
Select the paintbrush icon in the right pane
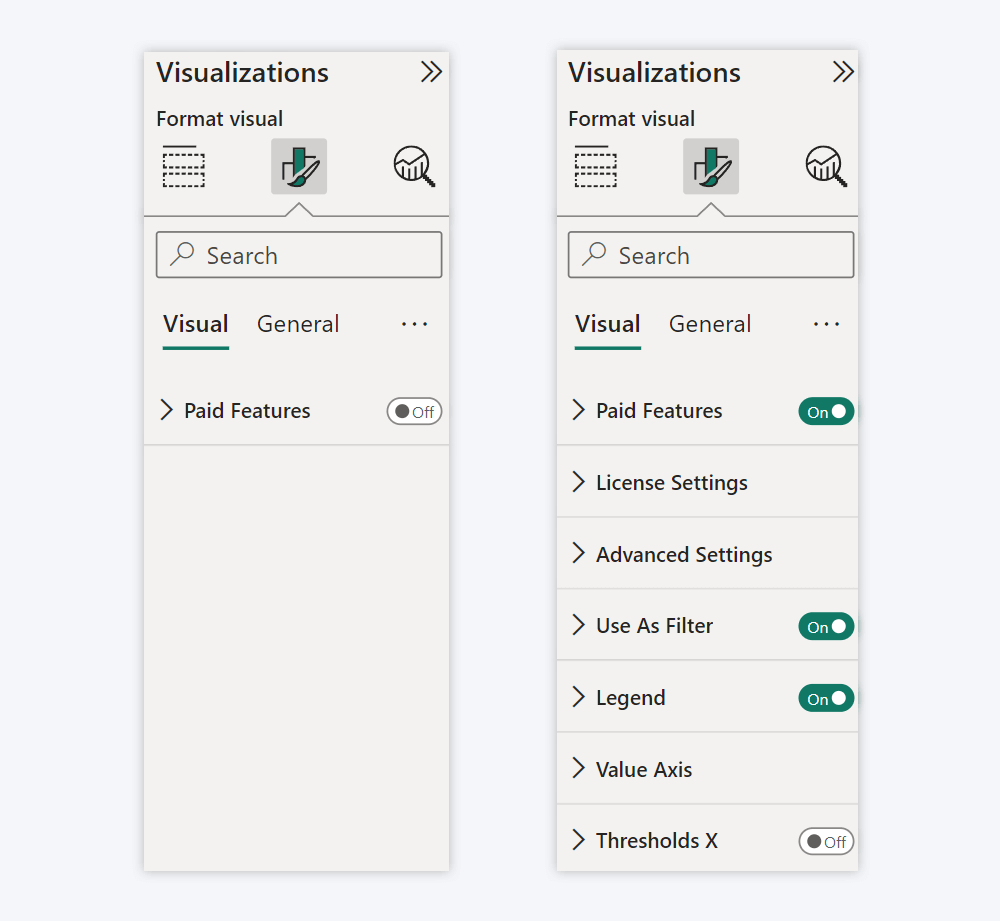[x=710, y=166]
